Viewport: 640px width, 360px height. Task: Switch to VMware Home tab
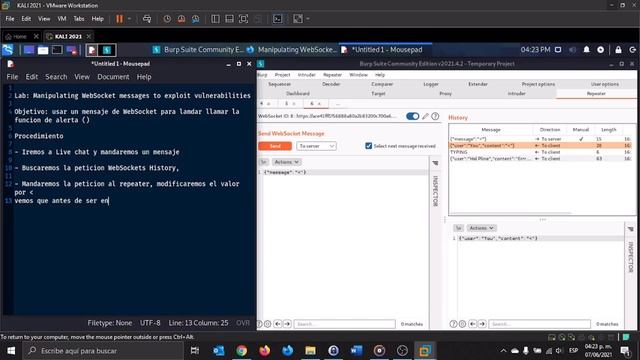(20, 36)
